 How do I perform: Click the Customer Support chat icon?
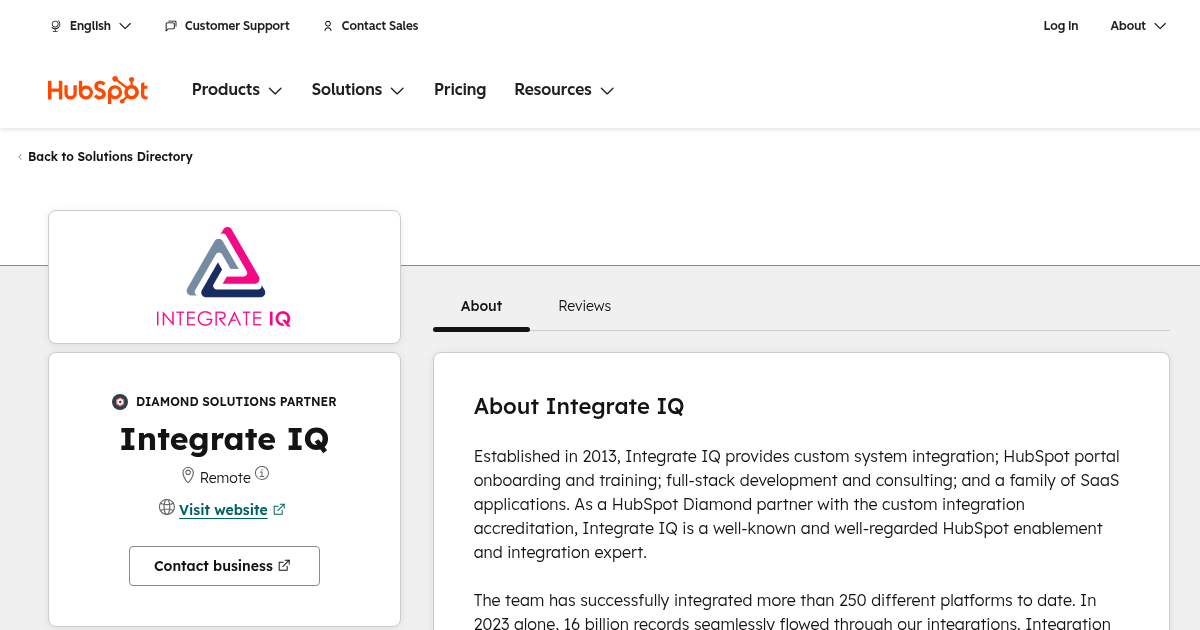171,26
